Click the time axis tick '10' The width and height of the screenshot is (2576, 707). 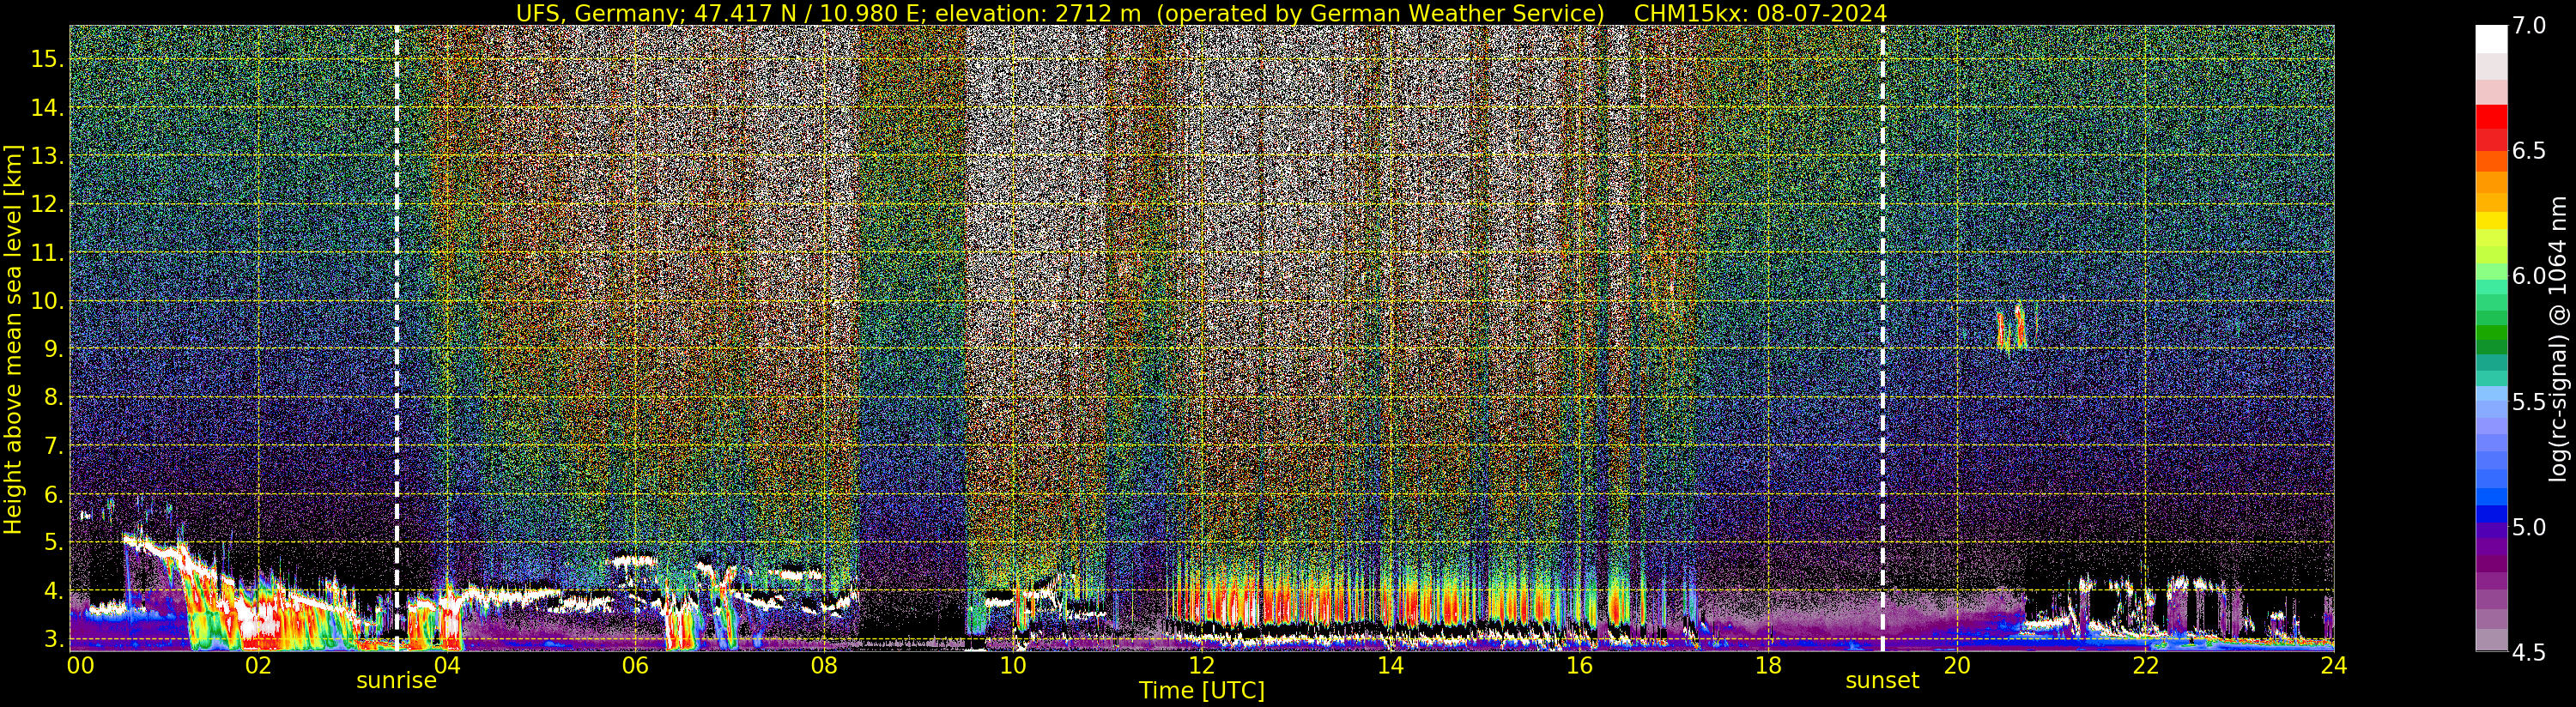tap(1012, 665)
